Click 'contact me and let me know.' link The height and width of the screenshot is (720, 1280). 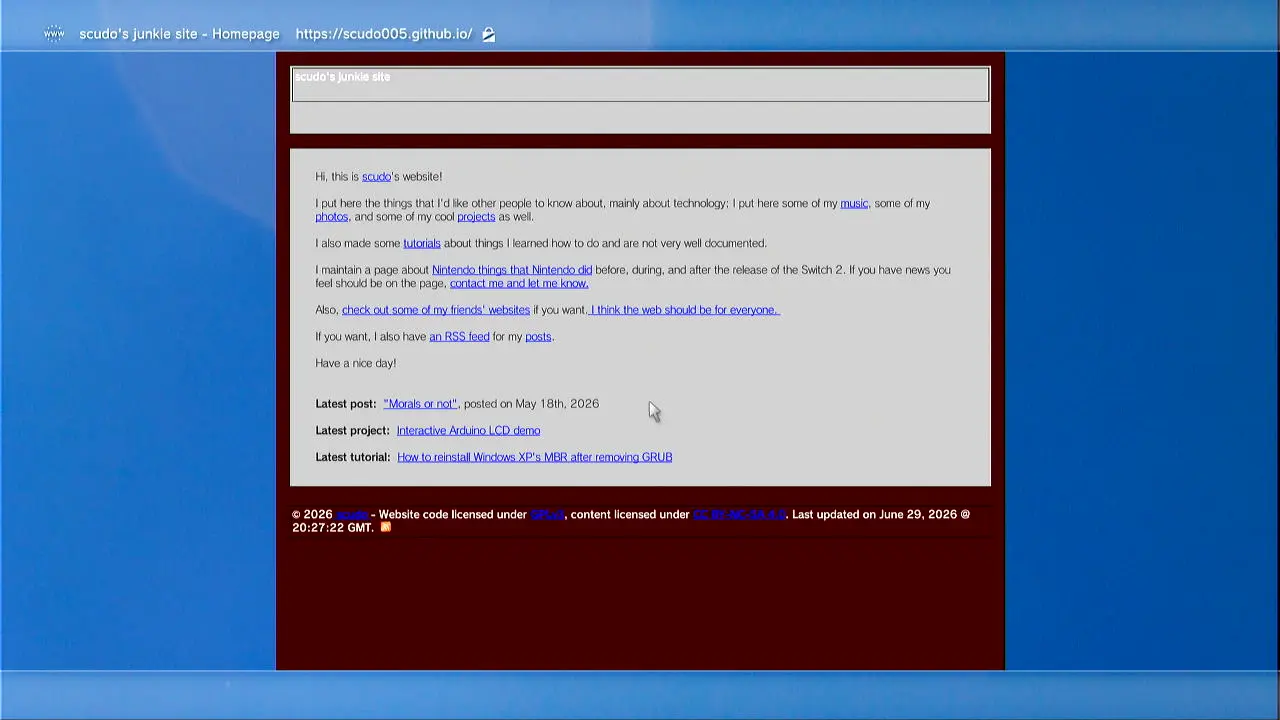[x=519, y=283]
